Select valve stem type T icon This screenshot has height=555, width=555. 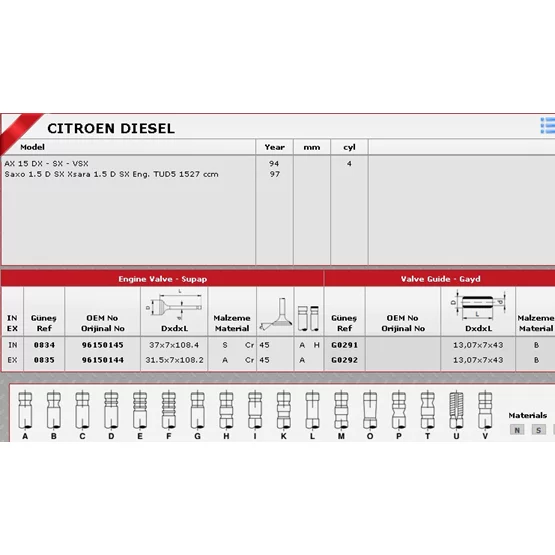(x=428, y=410)
